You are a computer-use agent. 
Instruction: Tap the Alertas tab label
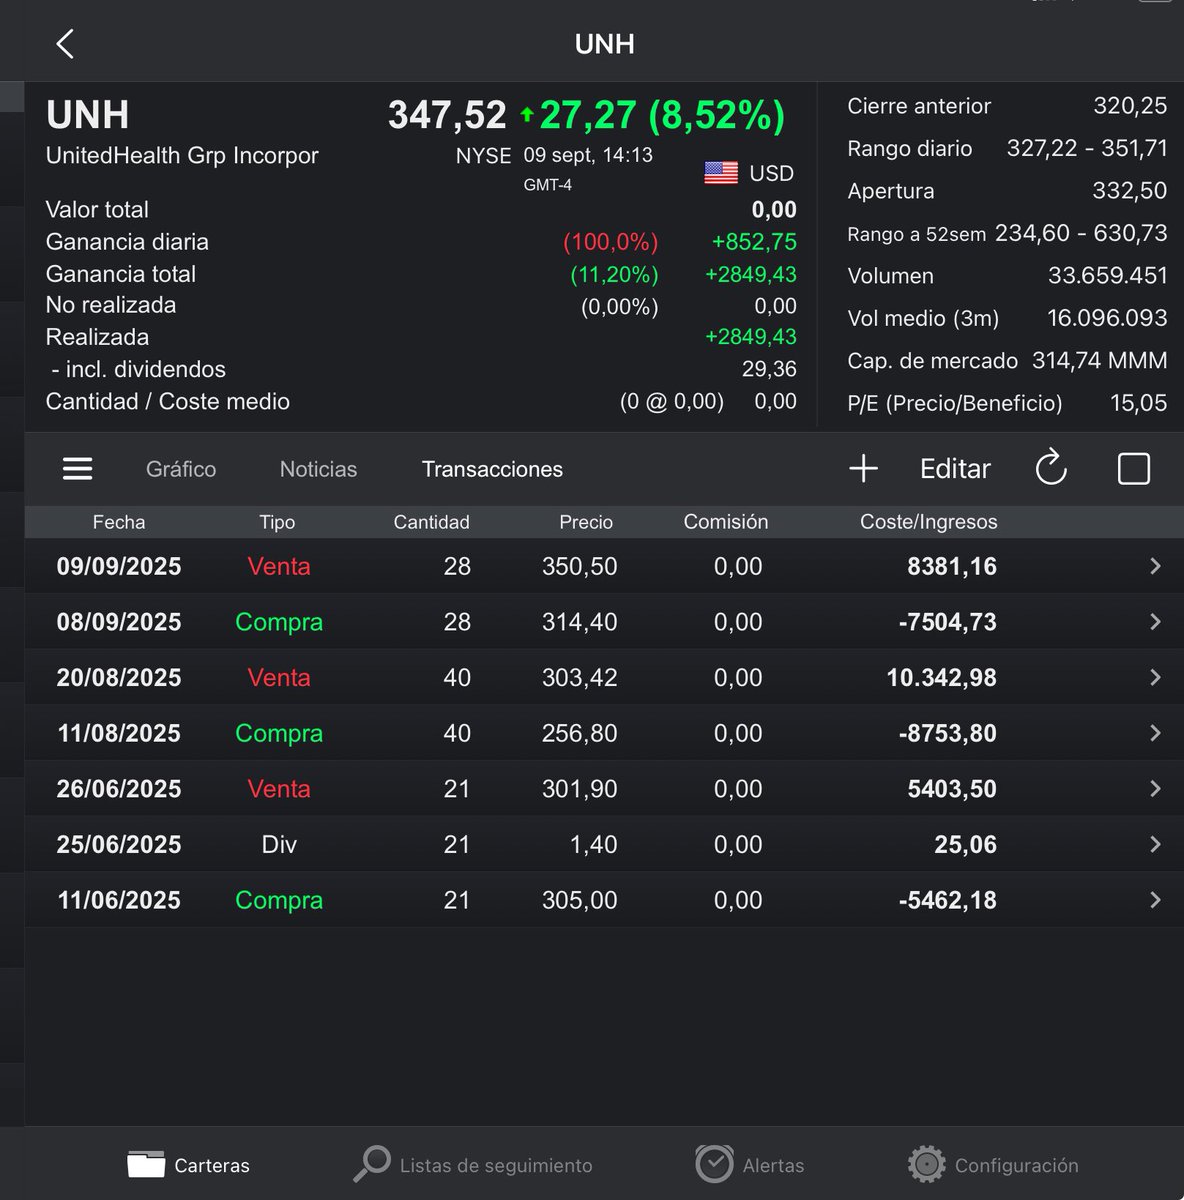pos(773,1165)
